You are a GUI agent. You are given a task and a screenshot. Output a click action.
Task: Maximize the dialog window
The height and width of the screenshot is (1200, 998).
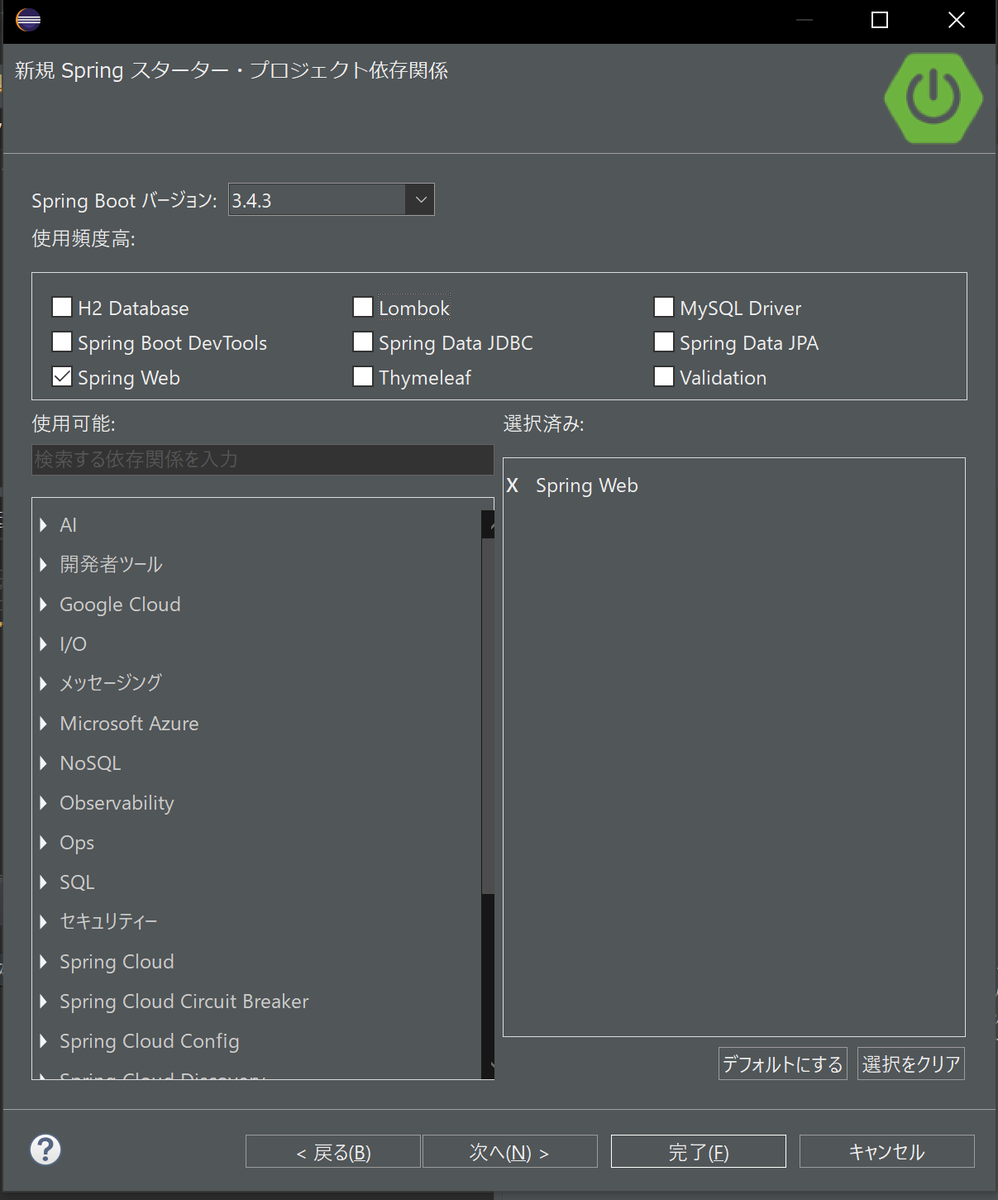point(879,20)
